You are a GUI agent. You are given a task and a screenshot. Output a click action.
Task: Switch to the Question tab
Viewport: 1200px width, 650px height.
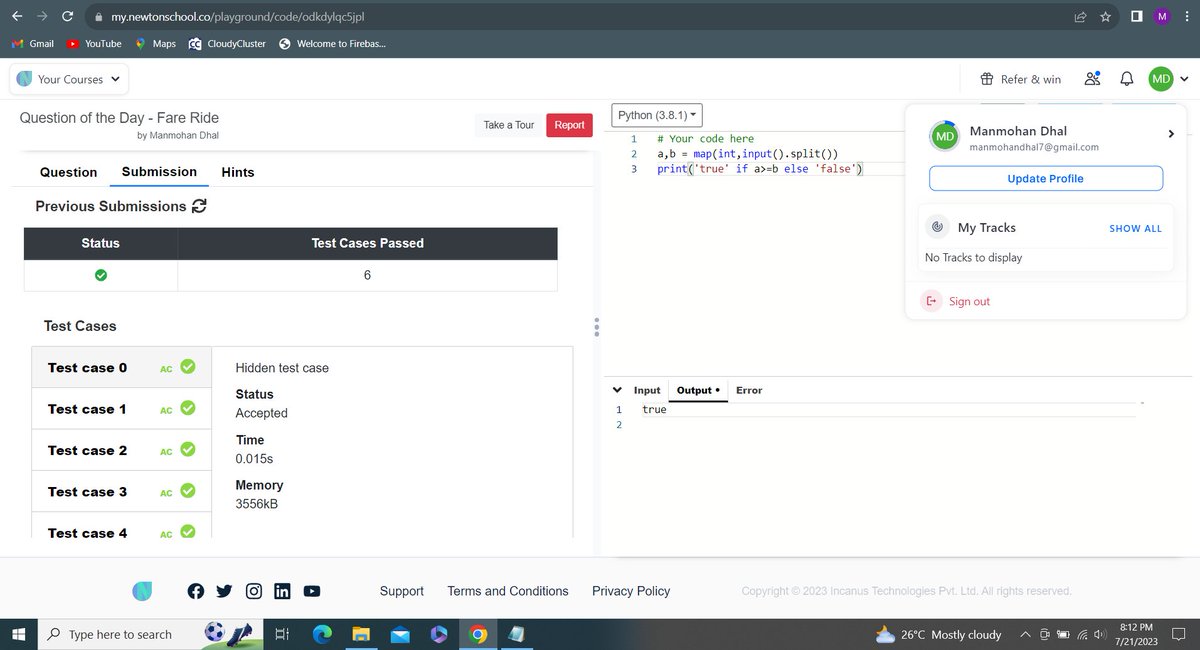click(x=68, y=172)
